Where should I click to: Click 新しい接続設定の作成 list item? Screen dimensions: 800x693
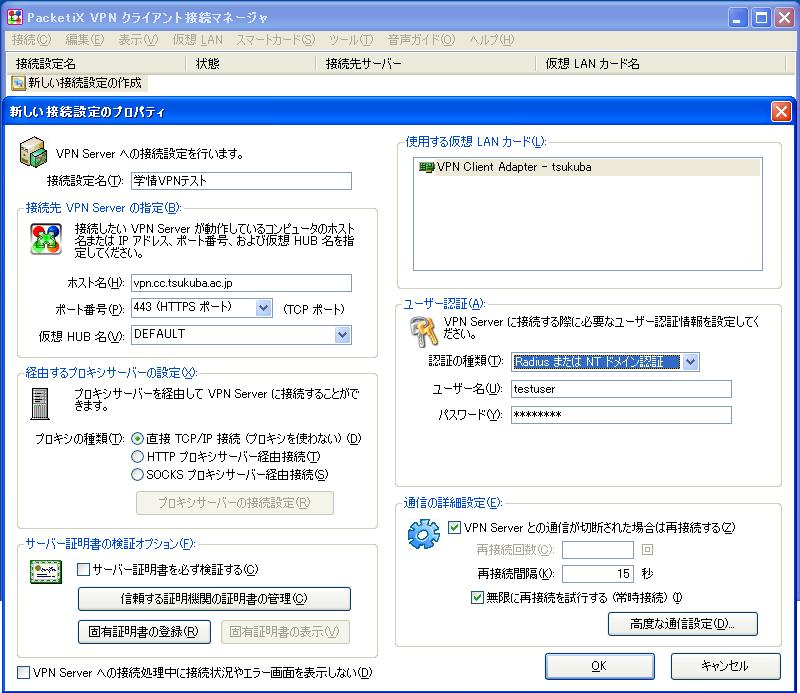click(x=79, y=83)
